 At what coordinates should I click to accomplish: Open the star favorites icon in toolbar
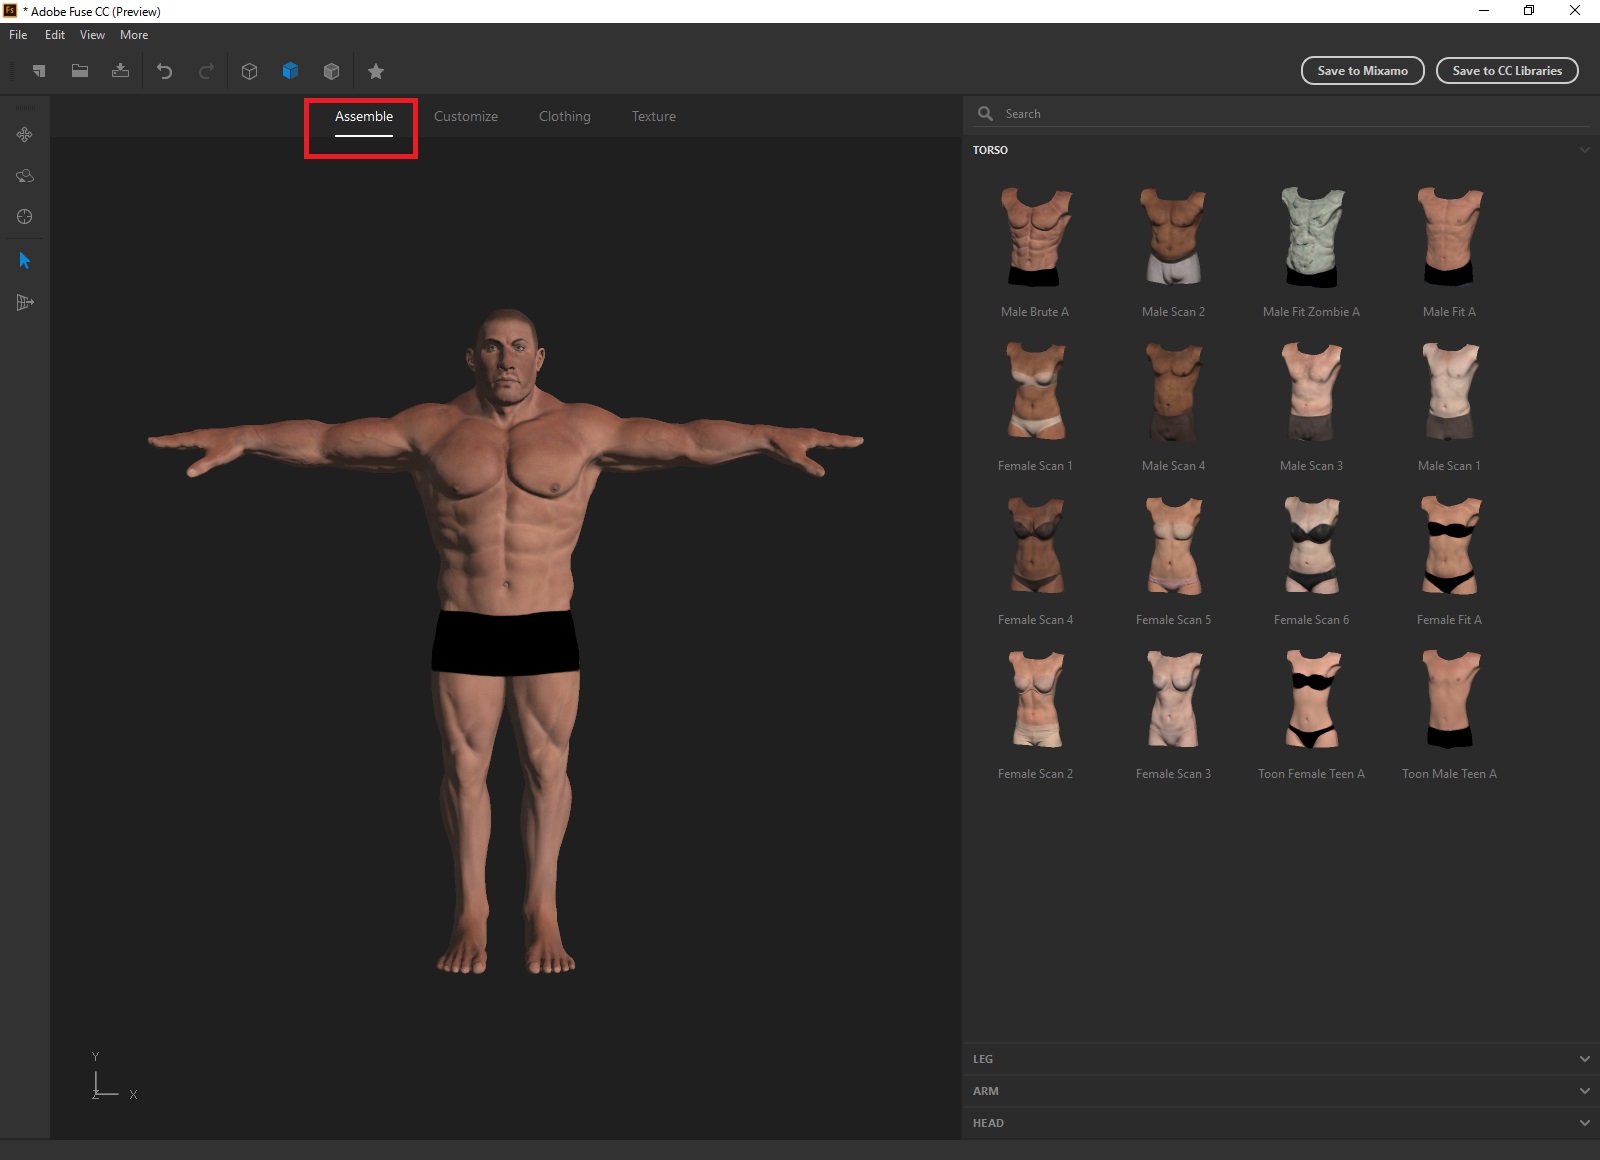click(x=376, y=71)
